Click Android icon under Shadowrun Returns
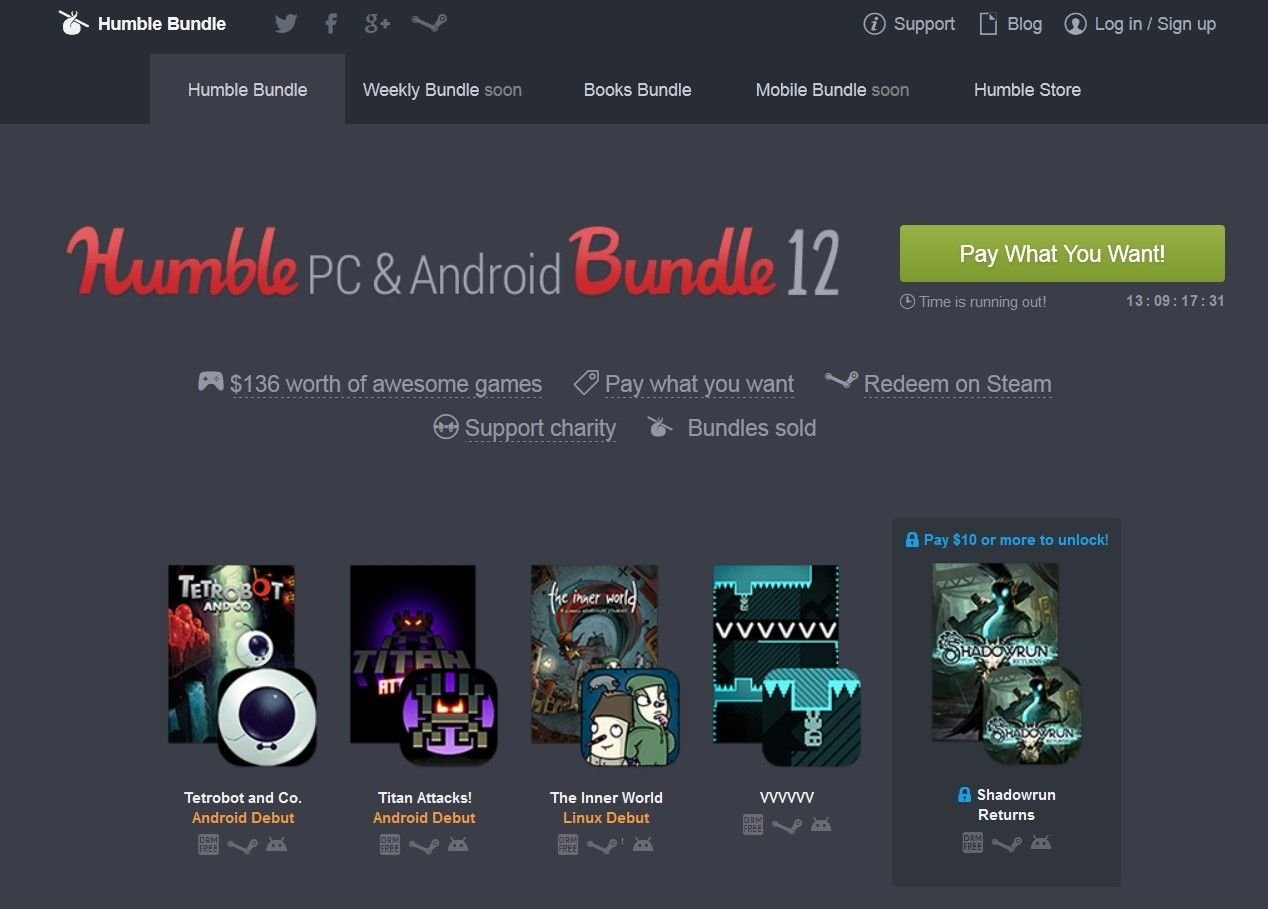1268x909 pixels. click(1041, 843)
